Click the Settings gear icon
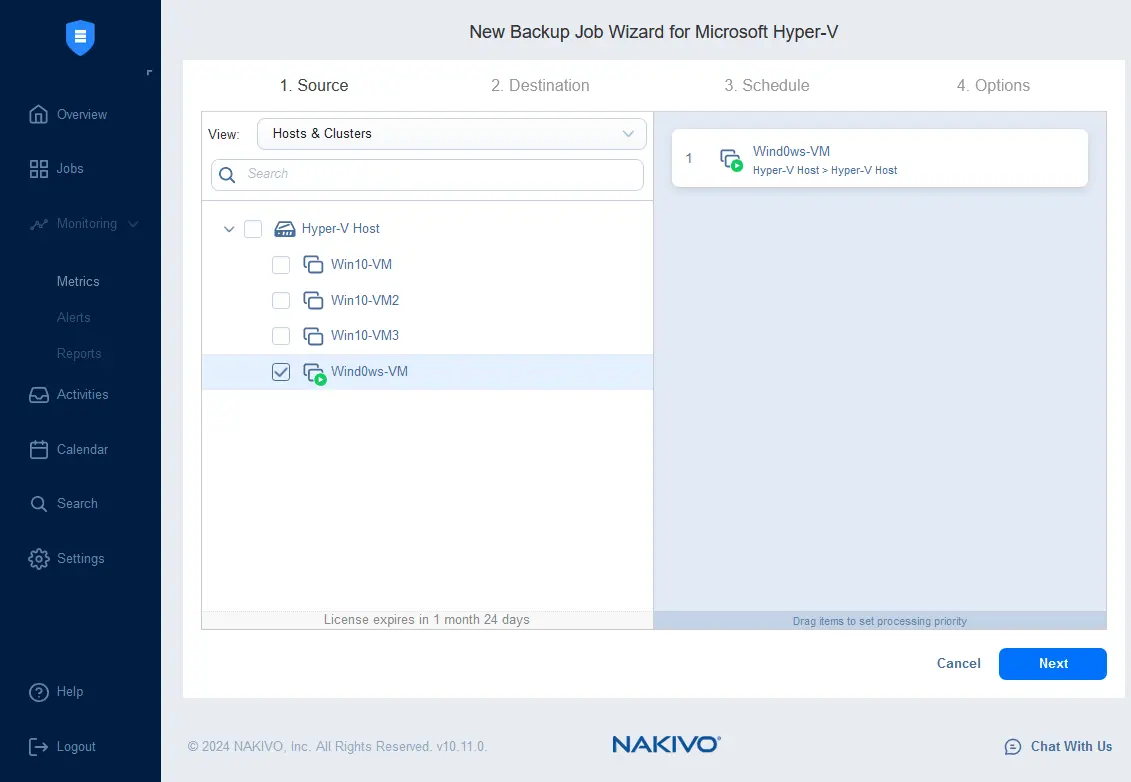Screen dimensions: 1131x782 (38, 558)
